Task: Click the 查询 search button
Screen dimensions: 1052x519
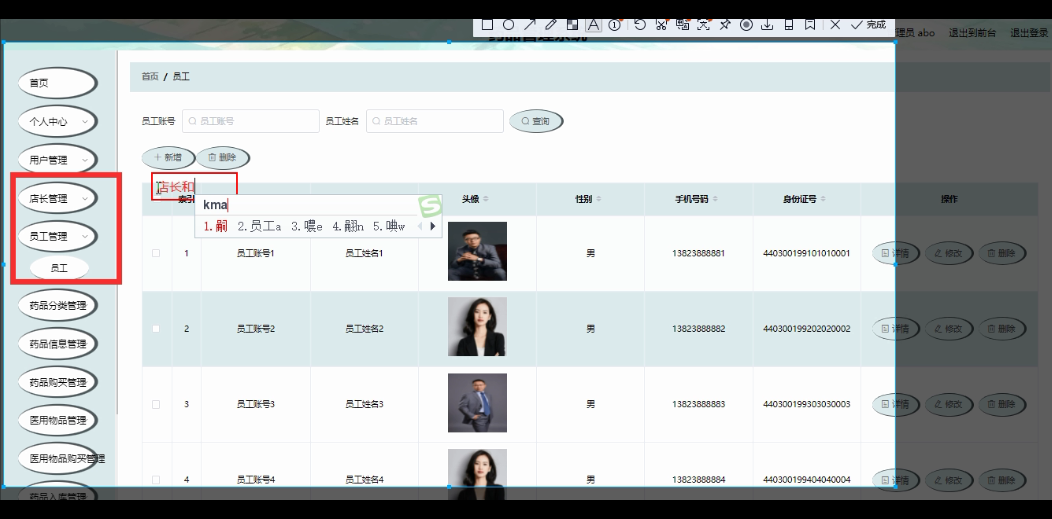Action: tap(536, 121)
